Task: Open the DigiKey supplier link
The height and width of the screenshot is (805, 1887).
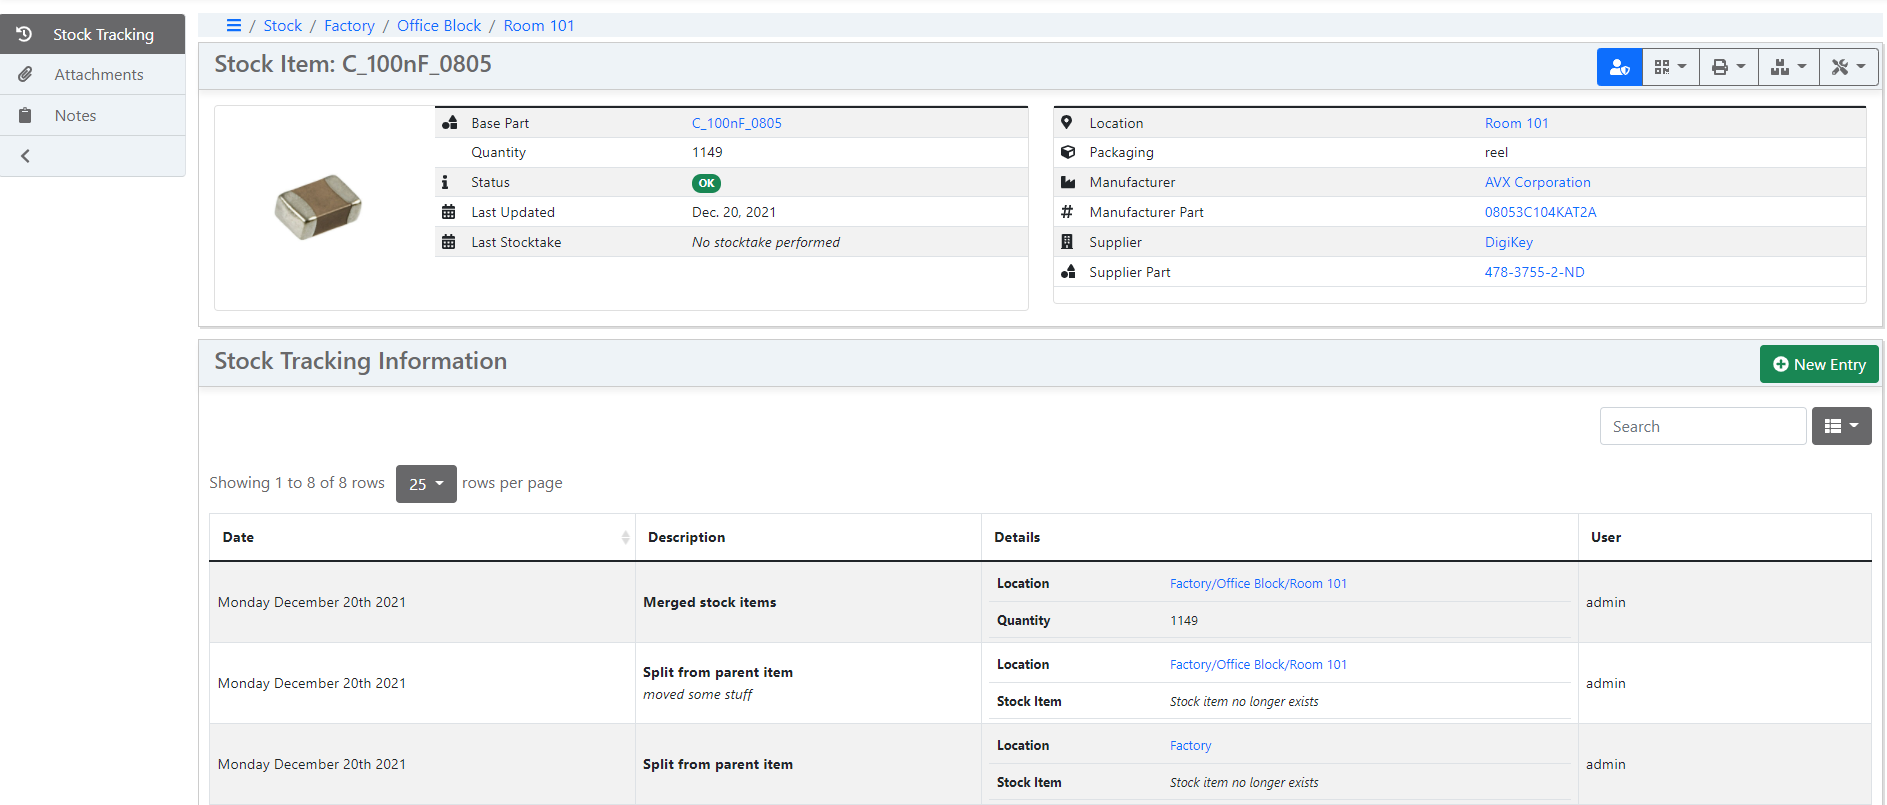Action: tap(1508, 242)
